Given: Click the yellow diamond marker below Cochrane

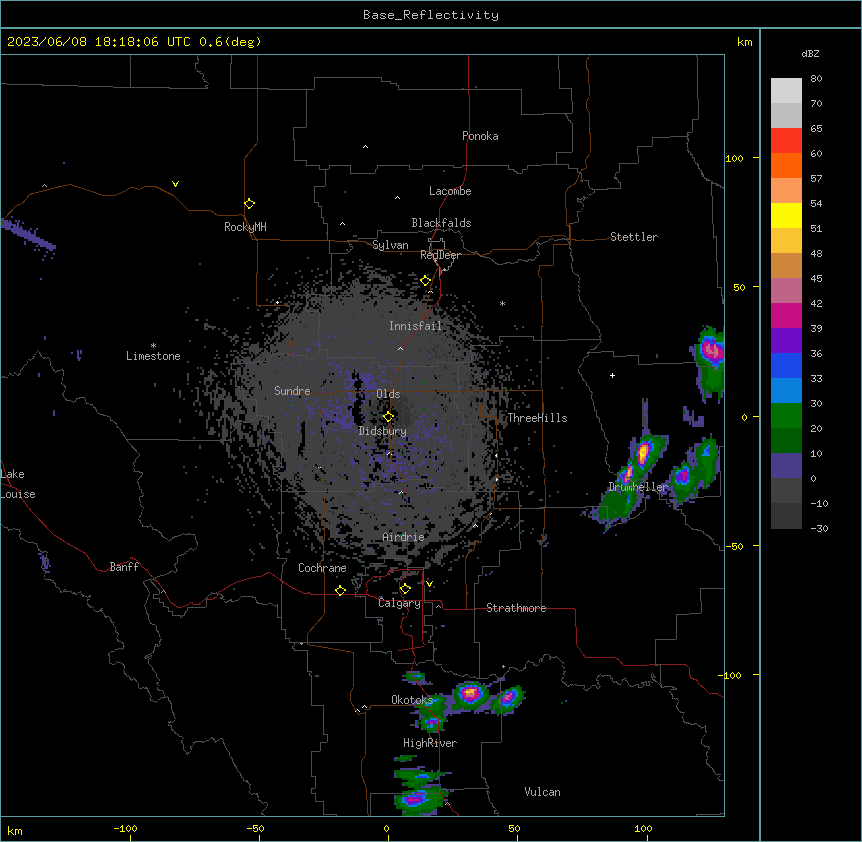Looking at the screenshot, I should point(340,590).
